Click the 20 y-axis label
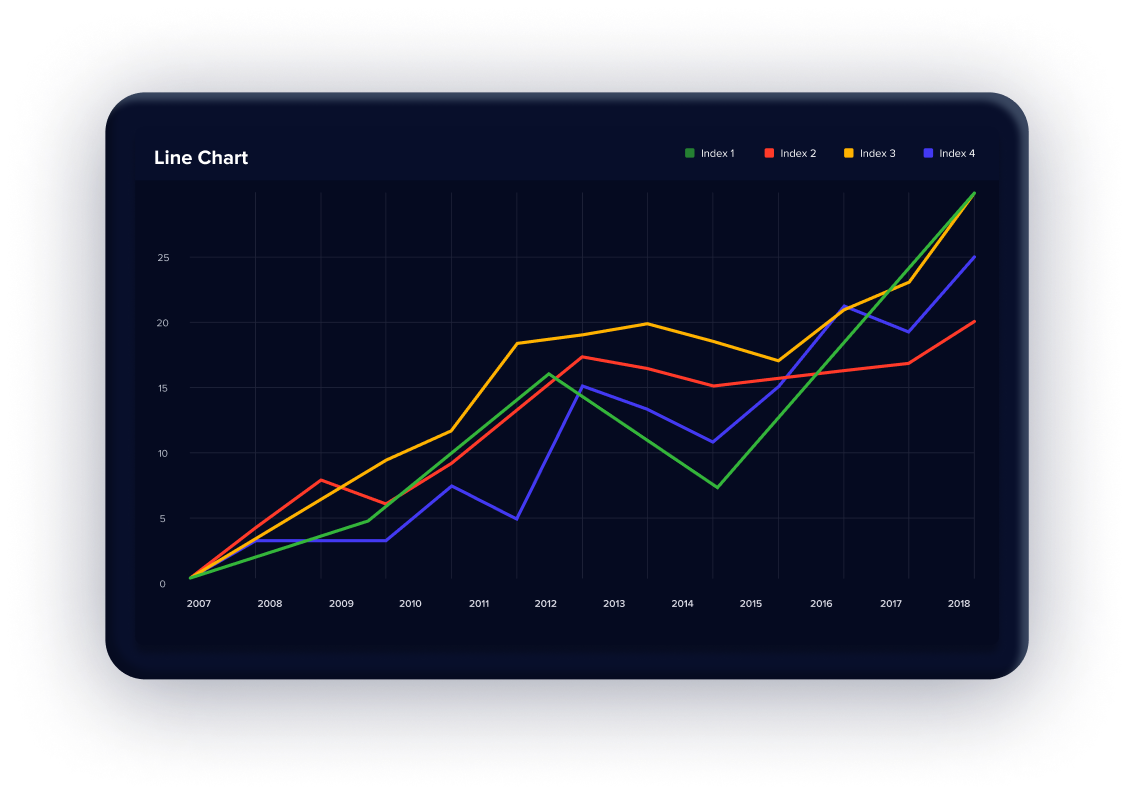 tap(163, 323)
